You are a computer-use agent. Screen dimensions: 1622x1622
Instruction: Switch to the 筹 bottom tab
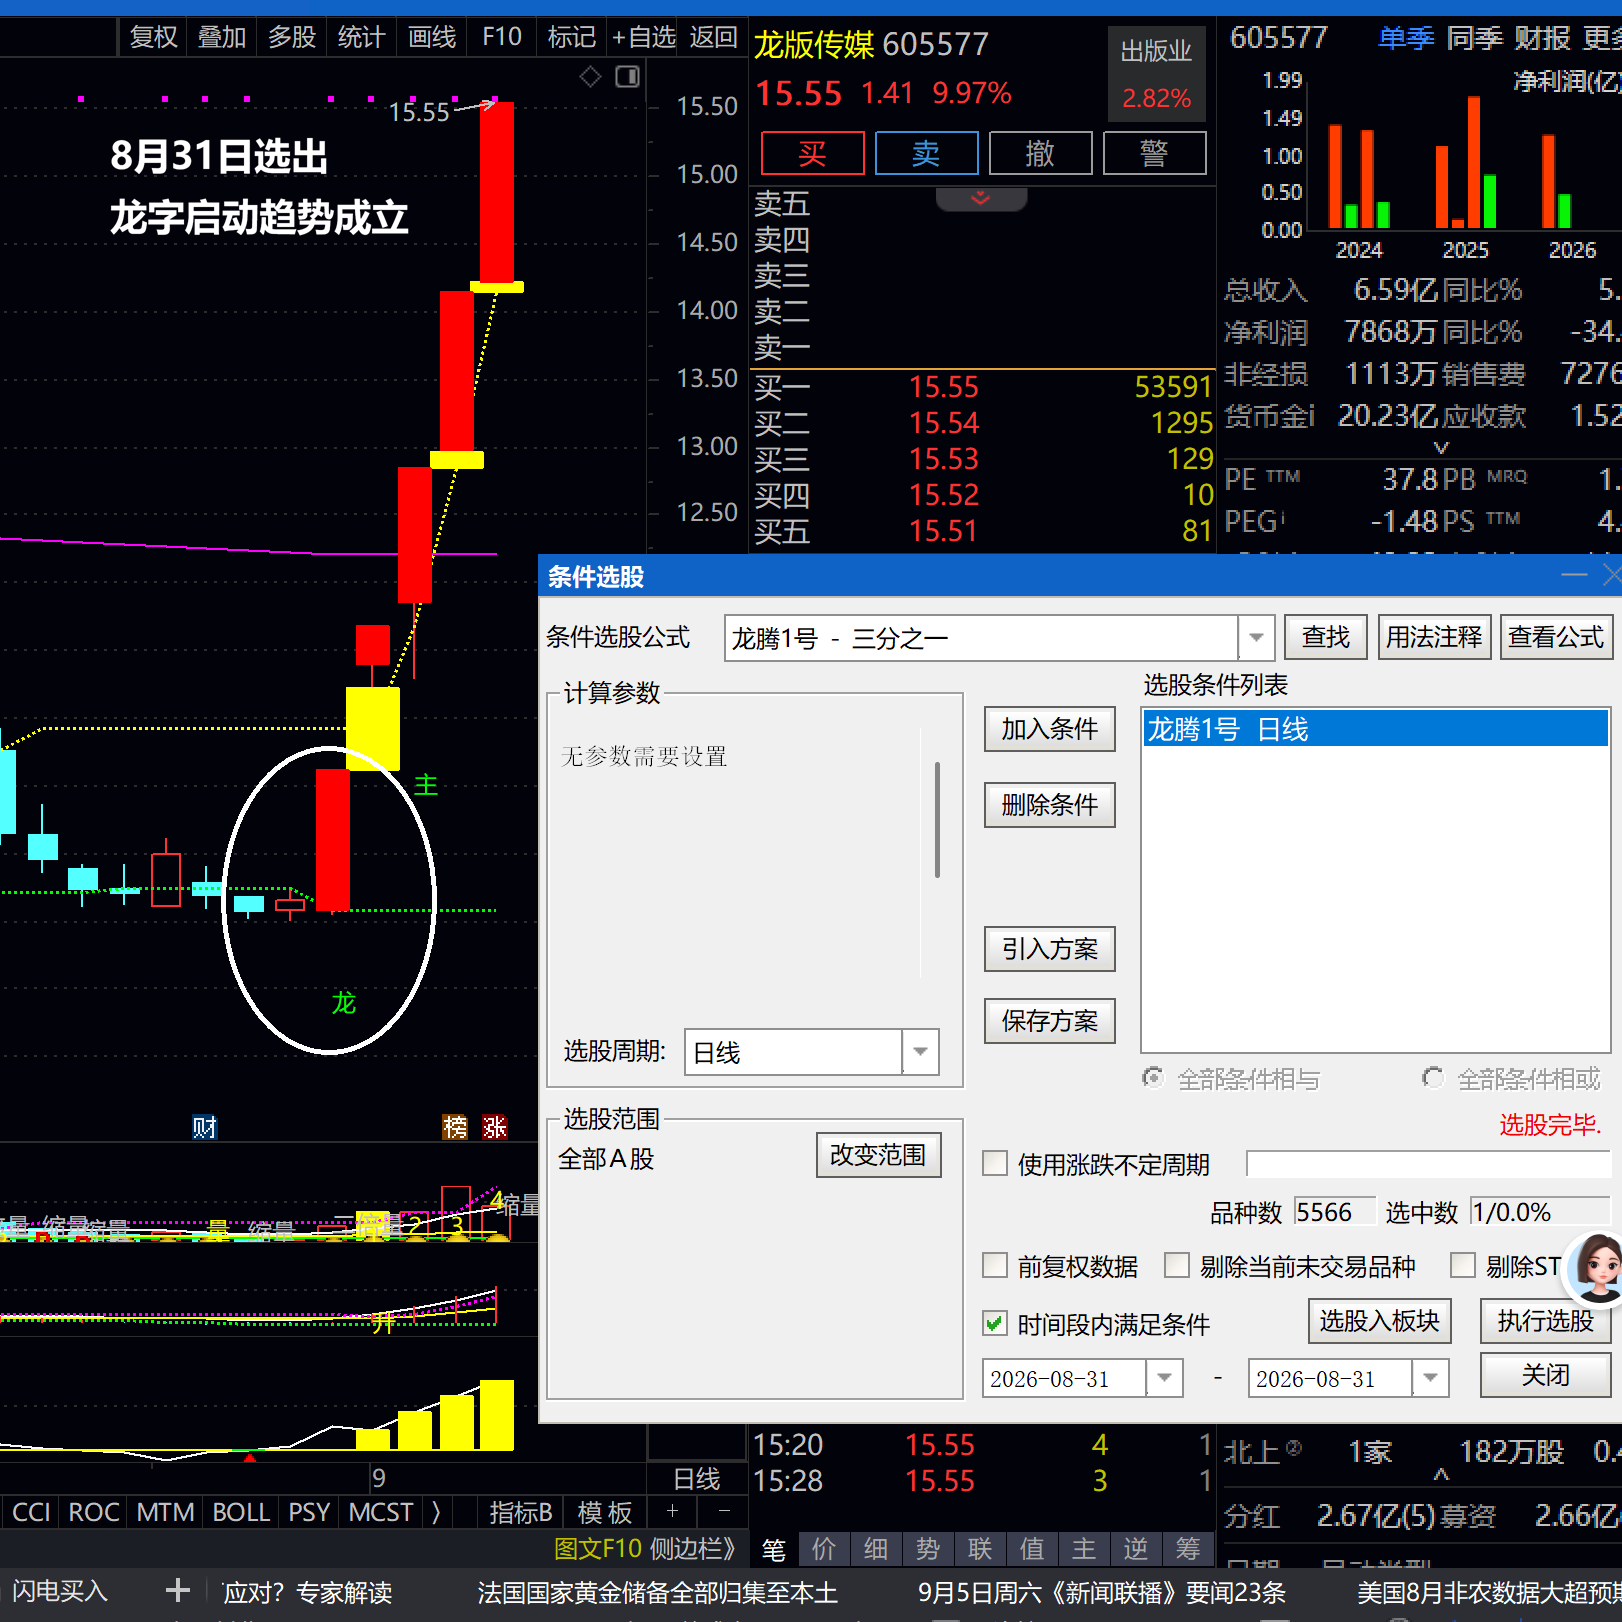click(x=1188, y=1549)
